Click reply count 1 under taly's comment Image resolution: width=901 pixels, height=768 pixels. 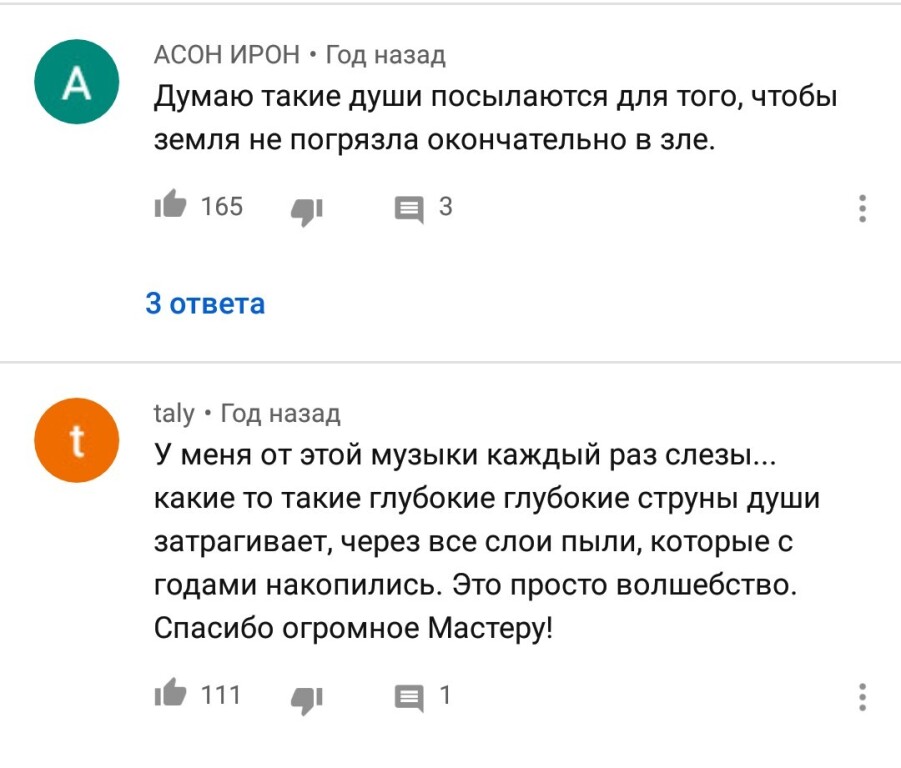(445, 695)
